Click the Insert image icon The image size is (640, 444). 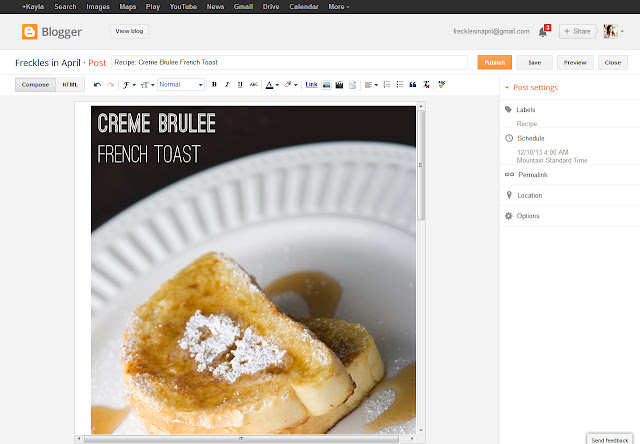pos(326,85)
